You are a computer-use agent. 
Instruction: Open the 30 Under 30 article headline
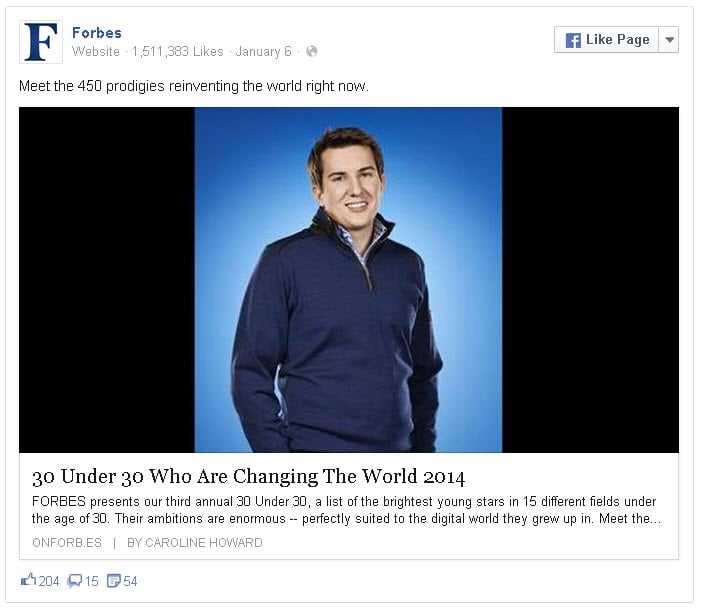coord(249,476)
